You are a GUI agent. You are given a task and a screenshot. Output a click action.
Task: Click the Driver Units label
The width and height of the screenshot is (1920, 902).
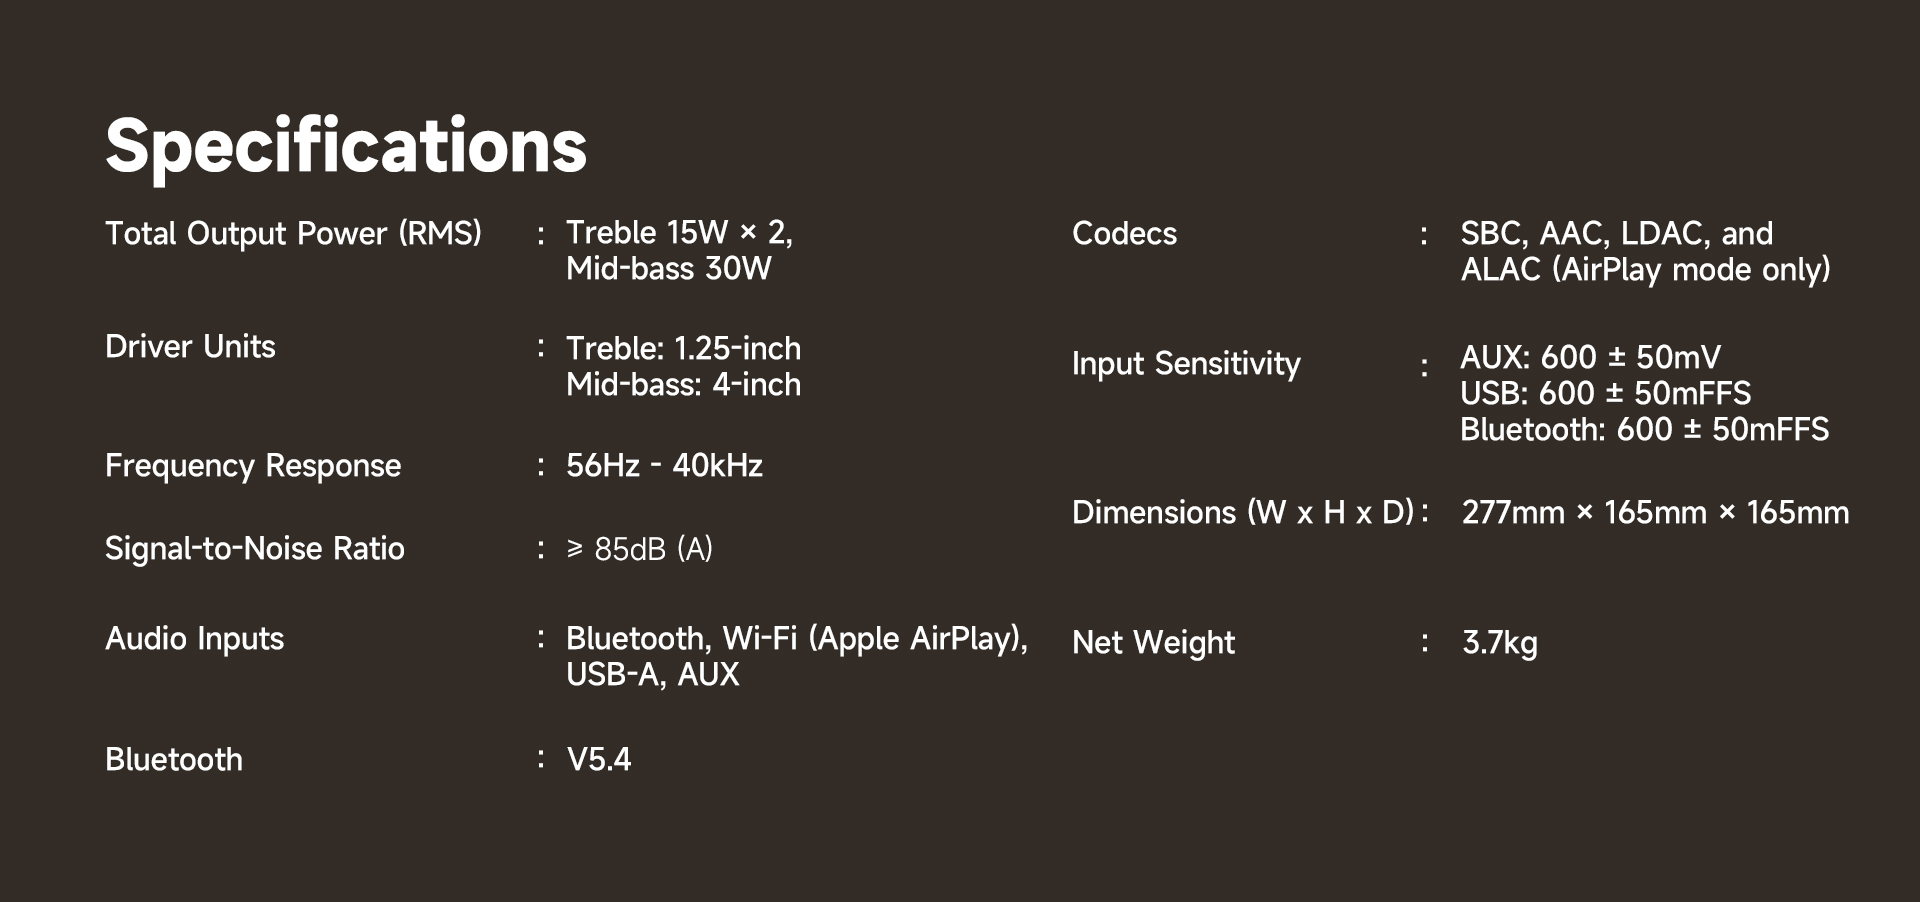click(x=190, y=347)
